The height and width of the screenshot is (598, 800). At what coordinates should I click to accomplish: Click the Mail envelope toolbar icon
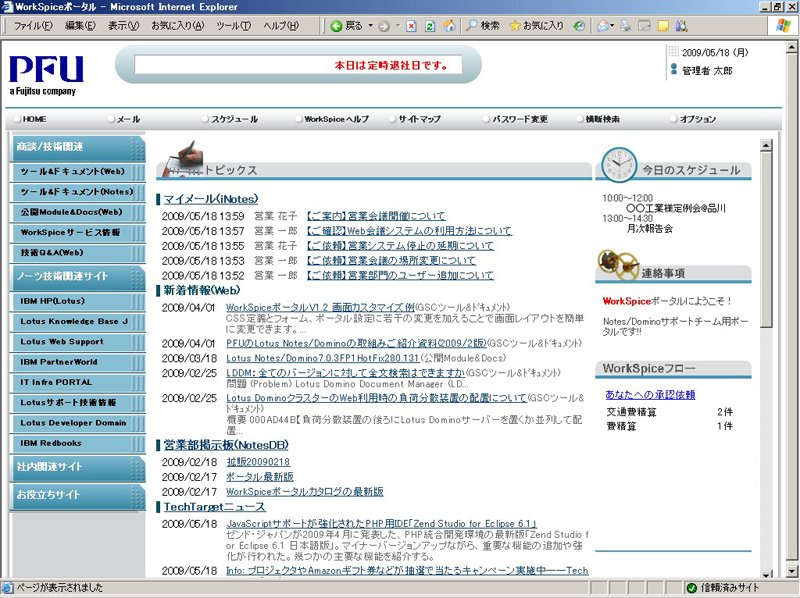coord(603,26)
